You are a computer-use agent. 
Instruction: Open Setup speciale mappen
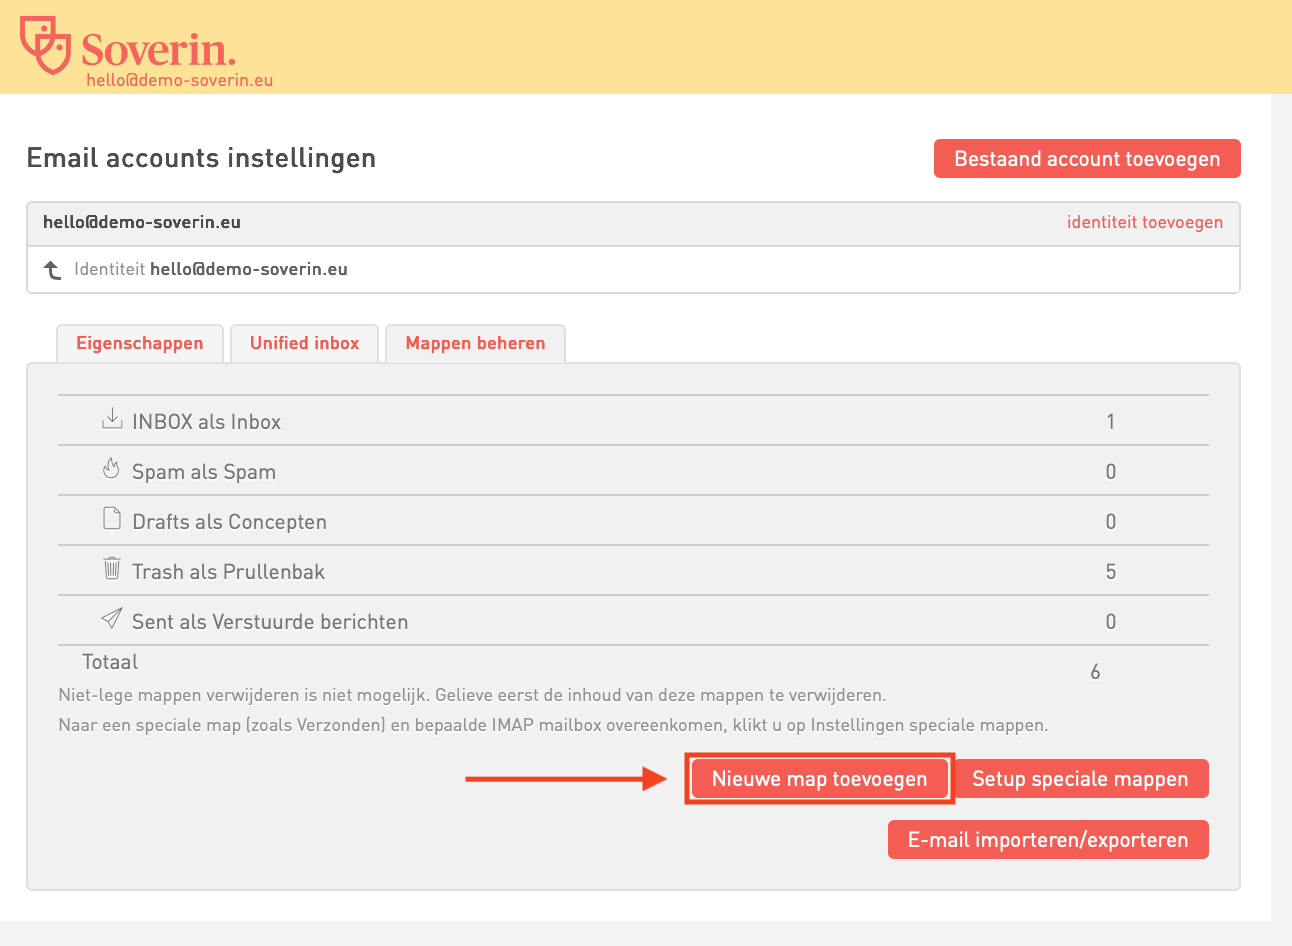tap(1080, 779)
